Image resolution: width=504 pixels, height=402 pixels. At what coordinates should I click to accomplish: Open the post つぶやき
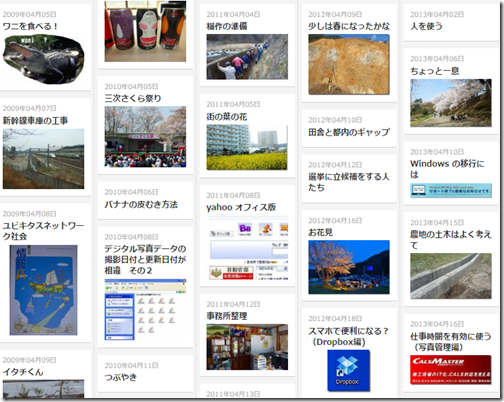pyautogui.click(x=121, y=377)
